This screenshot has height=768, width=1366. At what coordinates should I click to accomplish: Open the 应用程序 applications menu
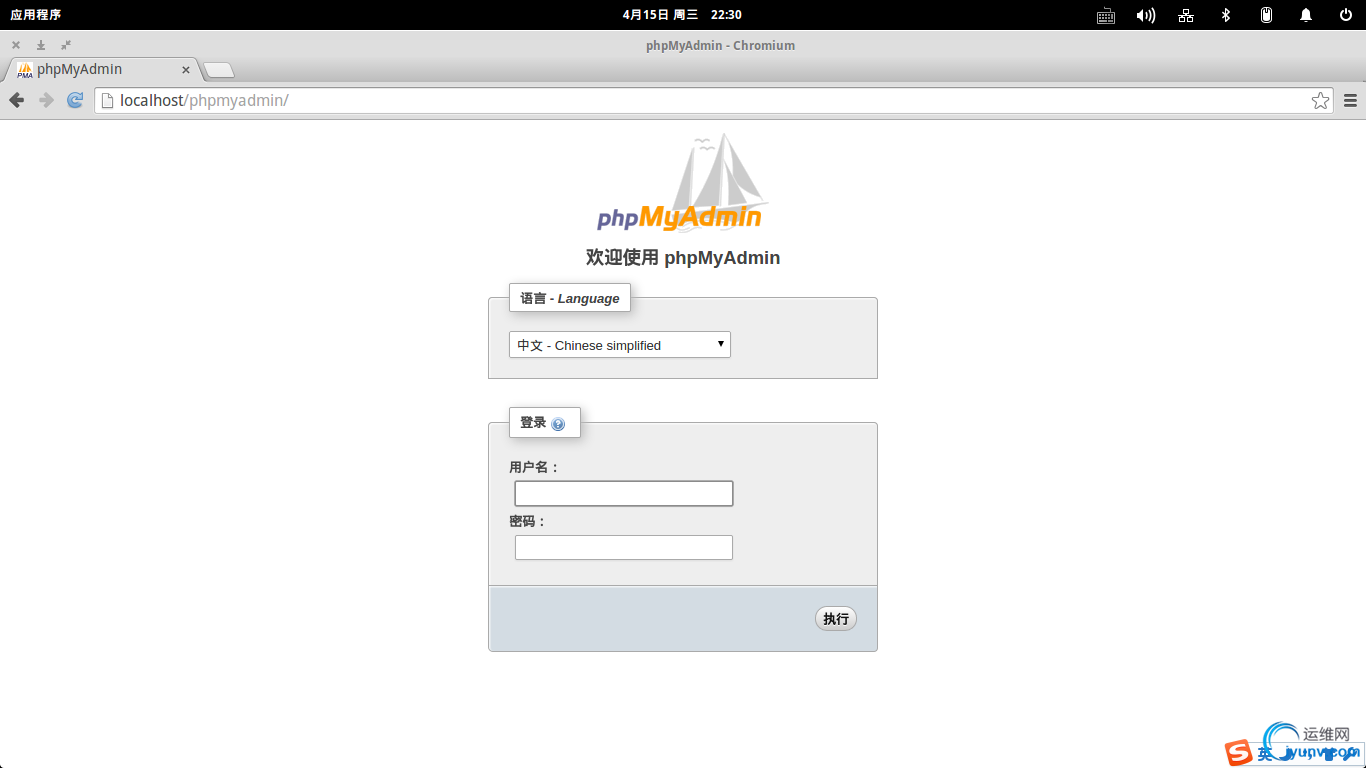click(x=36, y=15)
